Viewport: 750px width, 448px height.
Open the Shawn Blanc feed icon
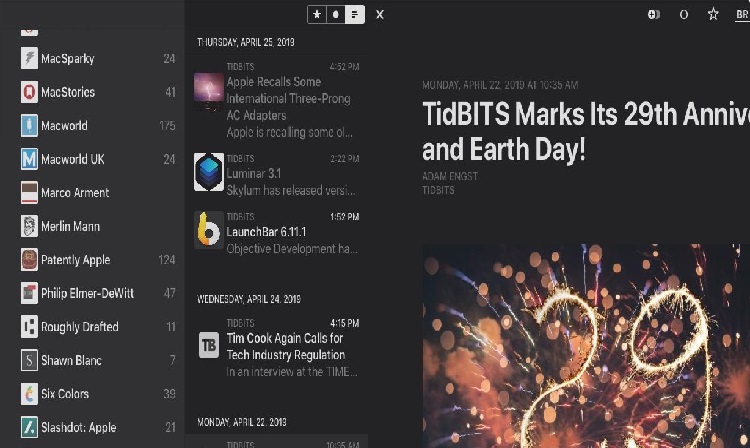(x=29, y=360)
